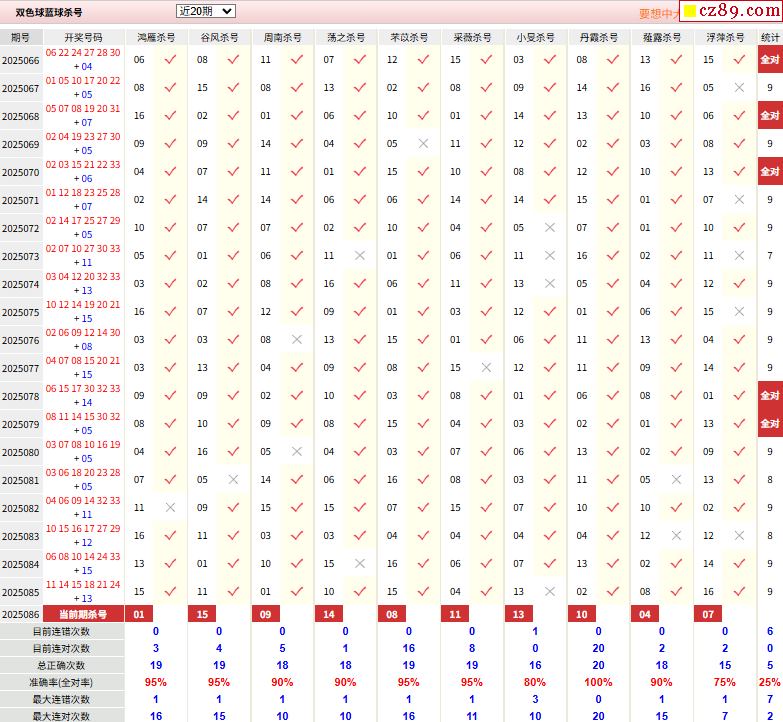
Task: Click the red 09 badge under 周南 in row 2025086
Action: (x=266, y=614)
